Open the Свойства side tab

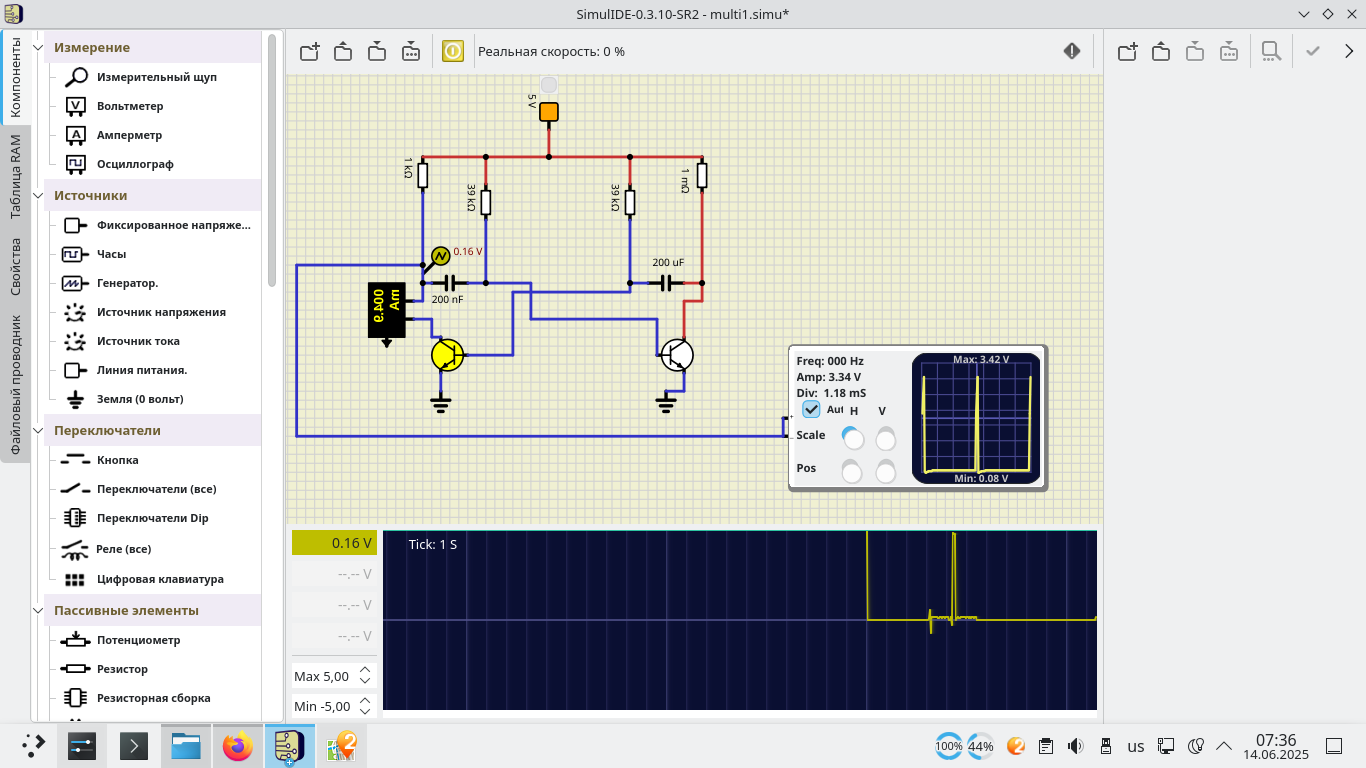pyautogui.click(x=15, y=266)
